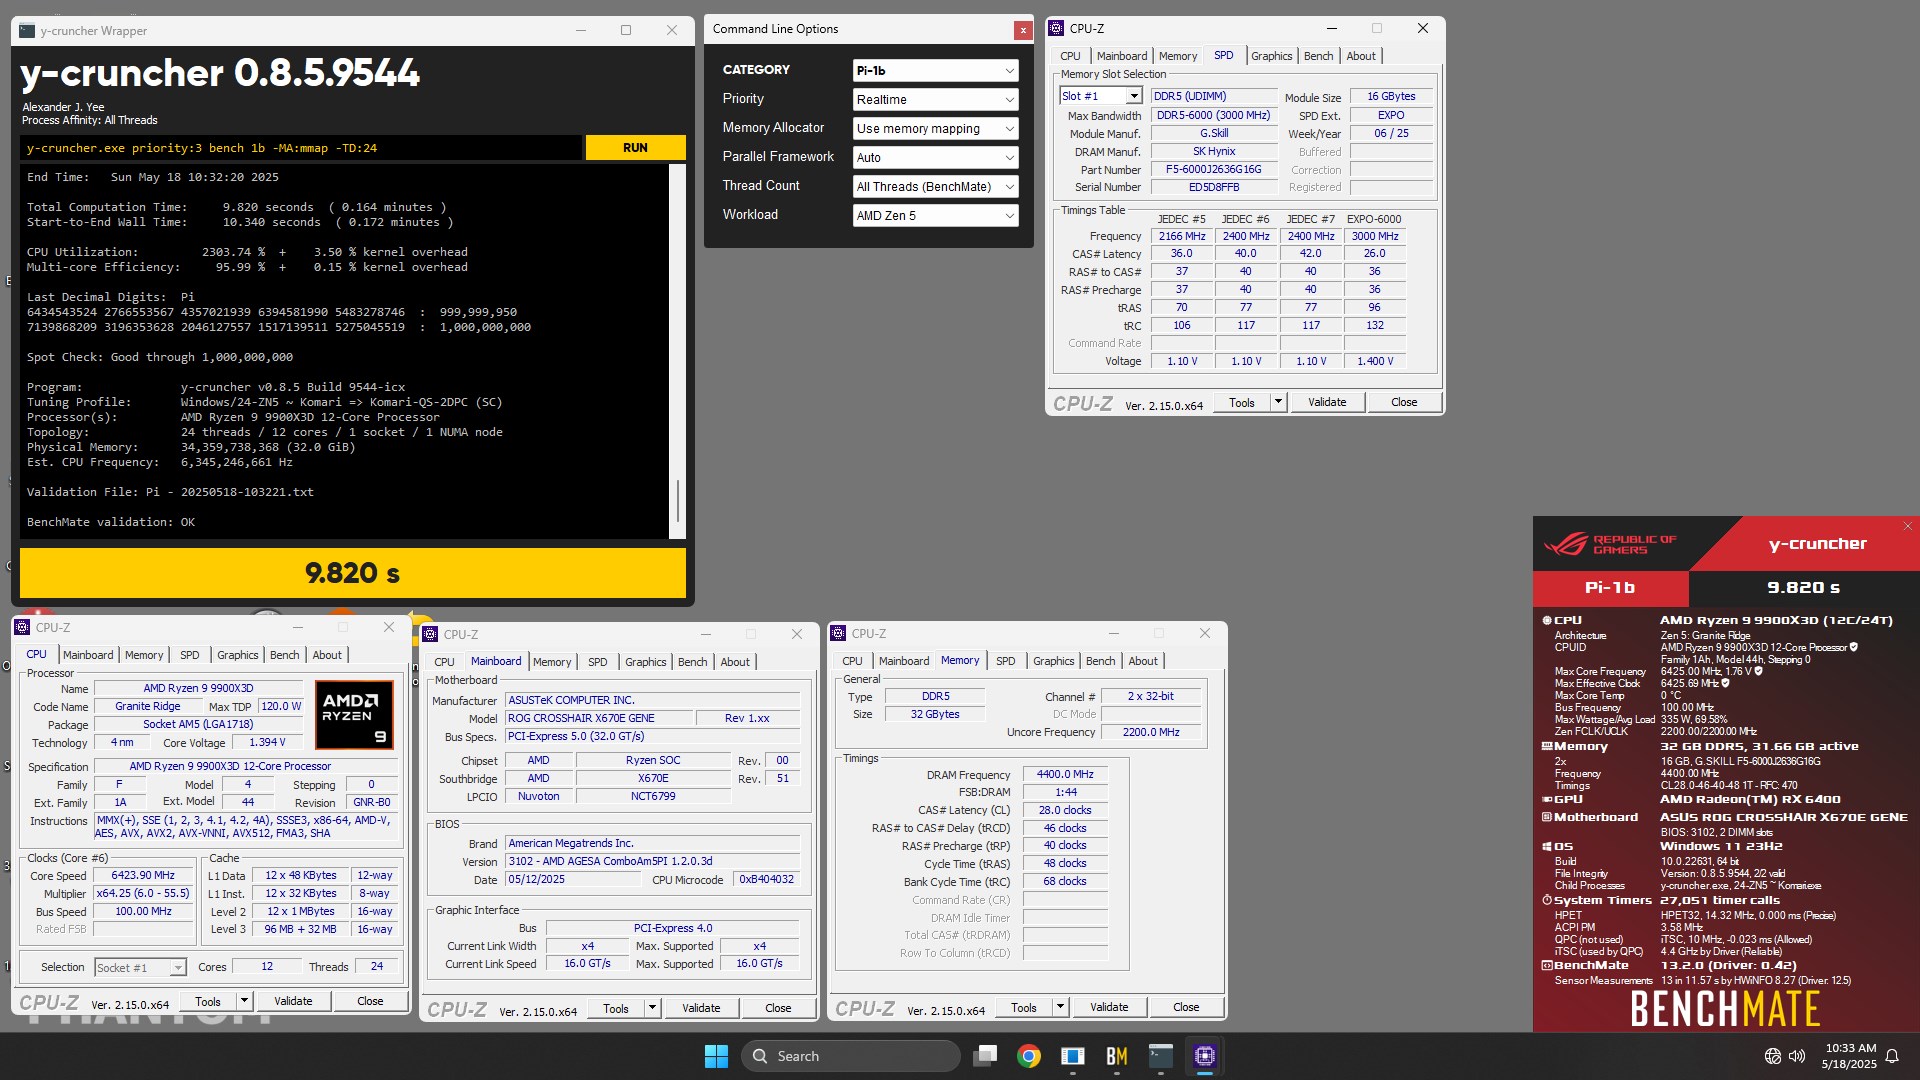Switch to Graphics tab in SPD window

click(x=1271, y=56)
